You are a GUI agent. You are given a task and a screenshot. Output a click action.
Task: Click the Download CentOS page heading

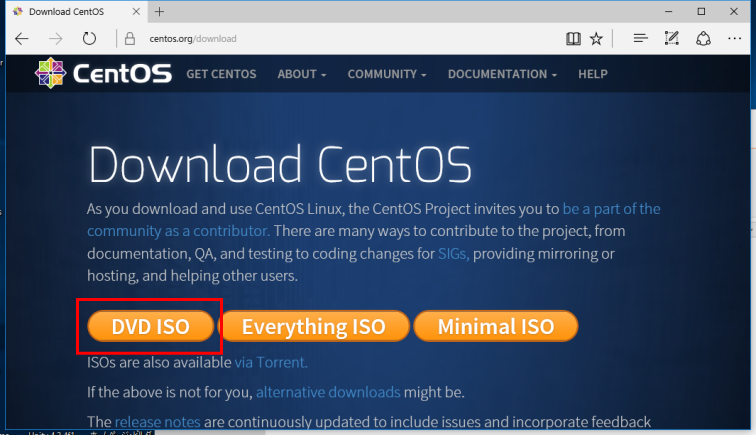280,164
